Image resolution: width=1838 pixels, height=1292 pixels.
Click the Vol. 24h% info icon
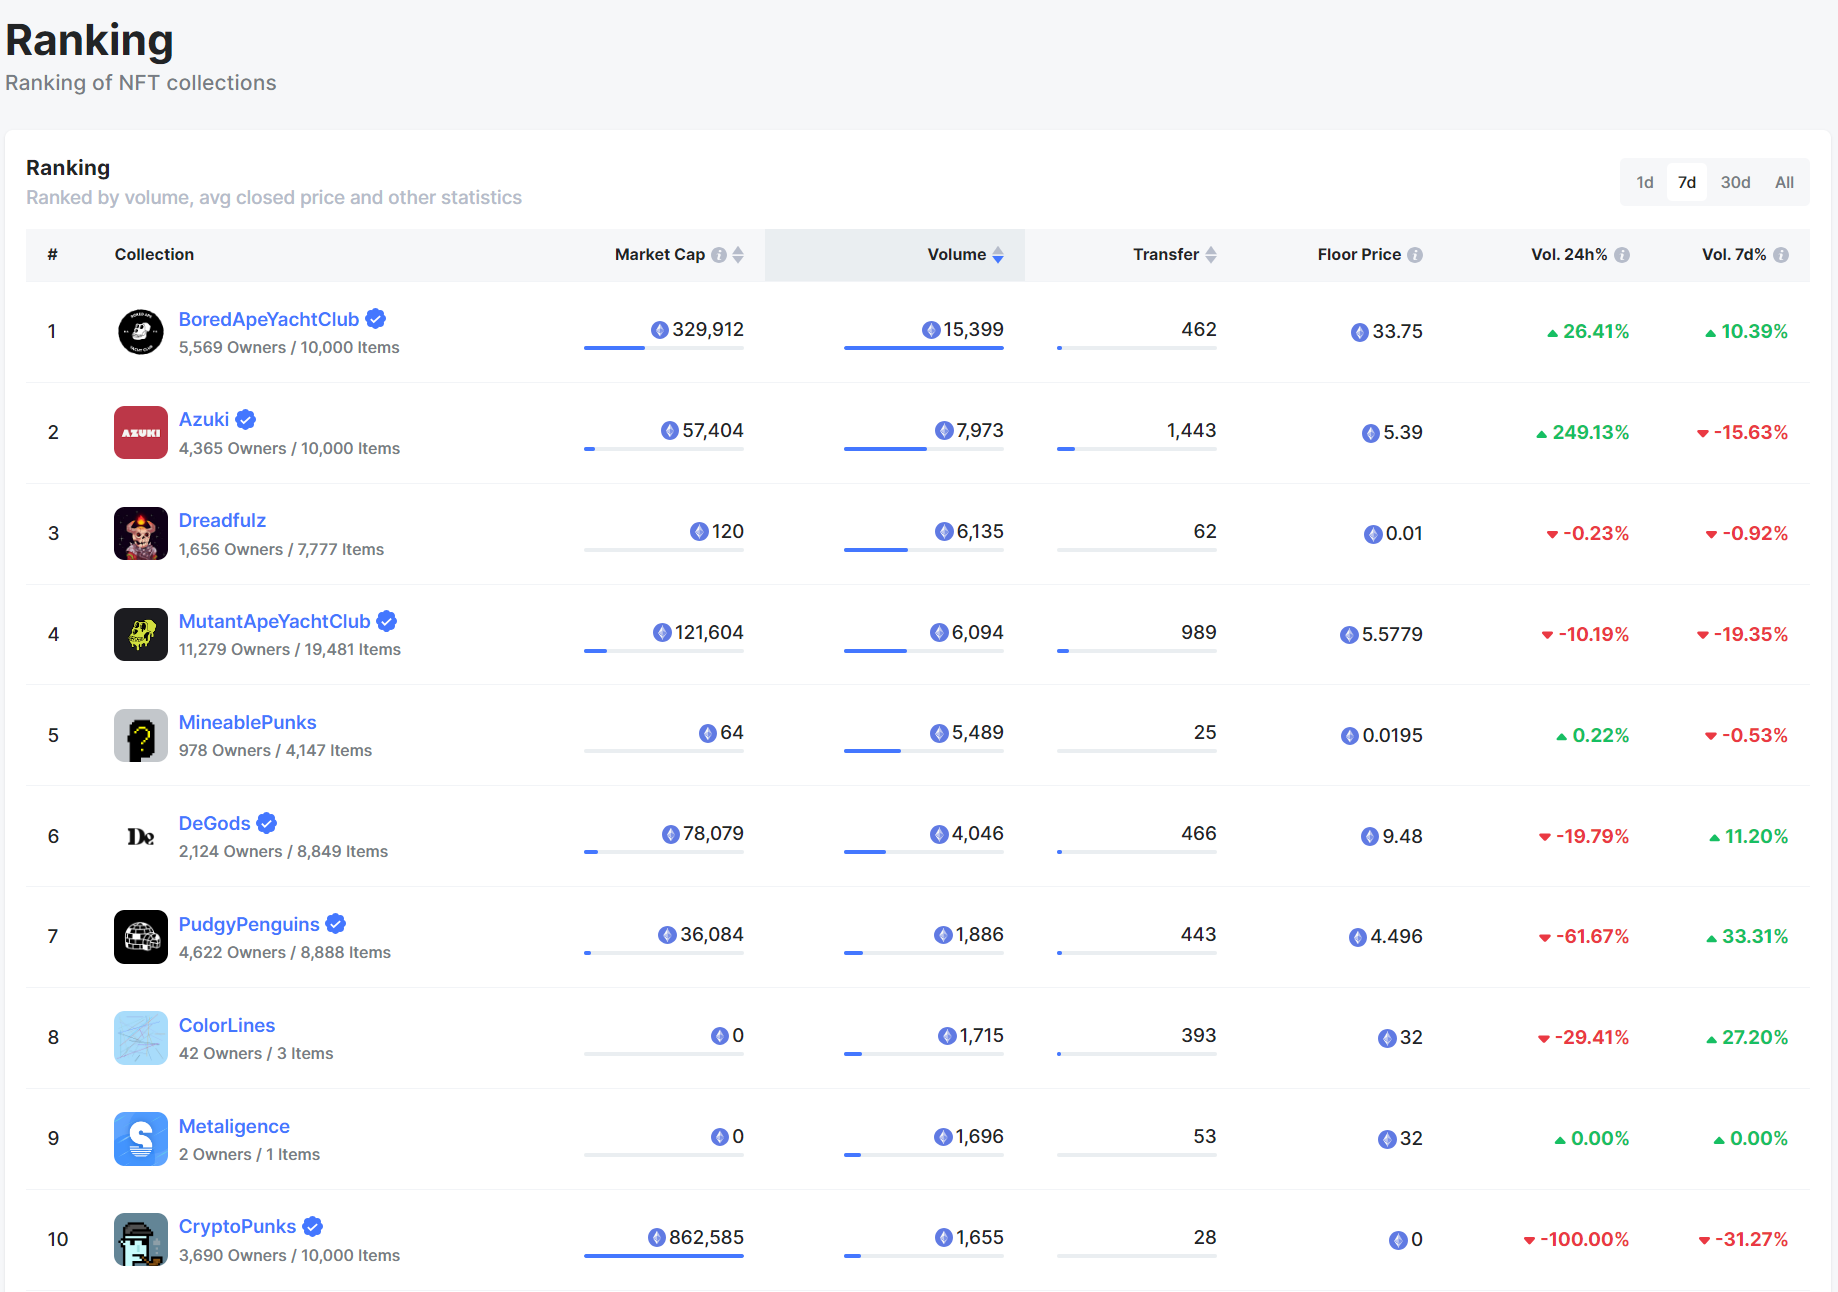coord(1622,255)
